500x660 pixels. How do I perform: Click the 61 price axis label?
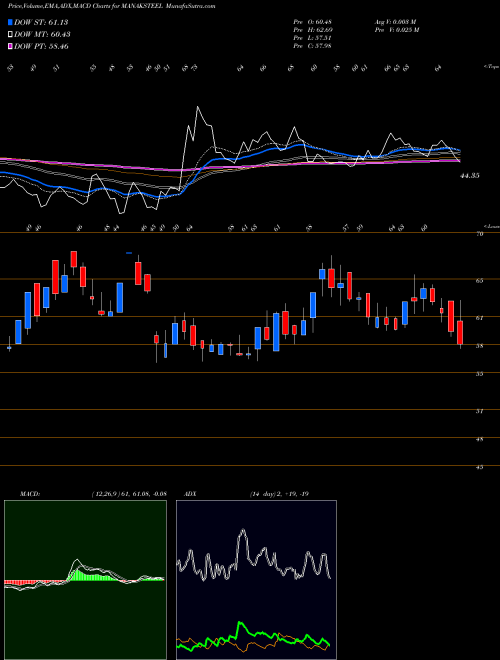[x=479, y=318]
